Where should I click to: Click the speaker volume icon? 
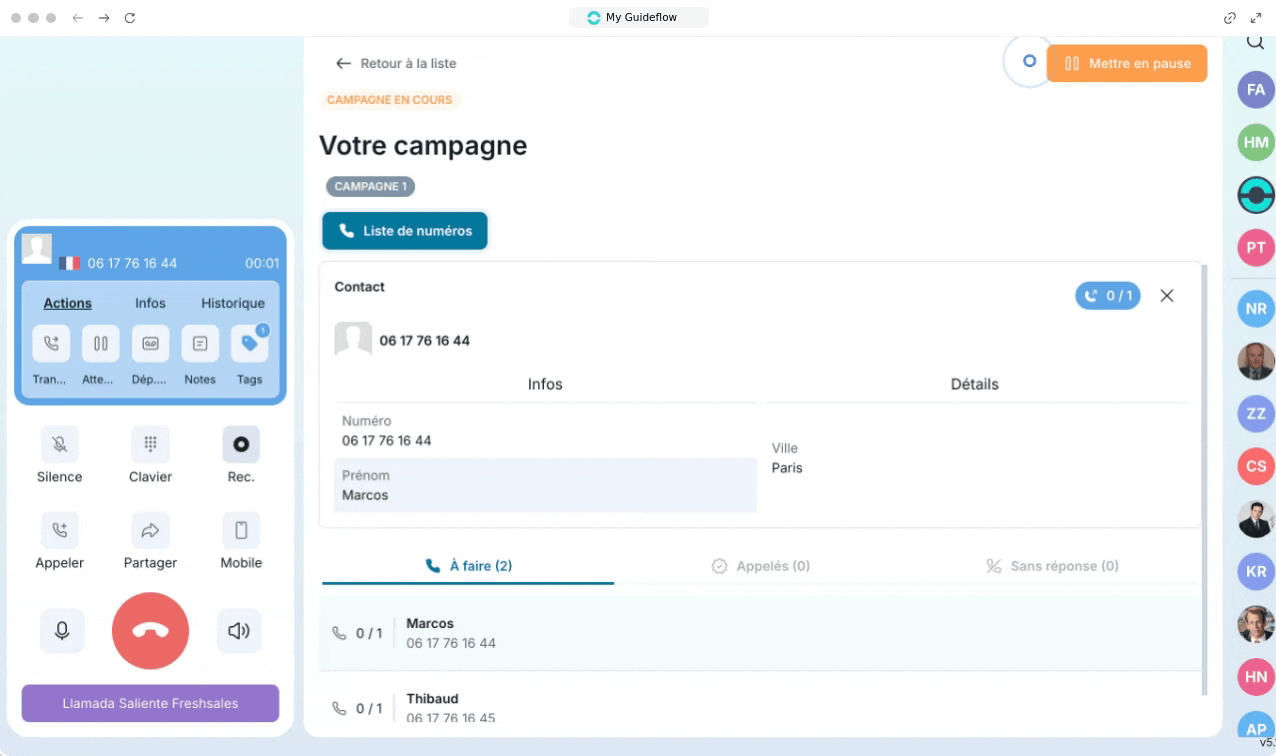tap(239, 631)
